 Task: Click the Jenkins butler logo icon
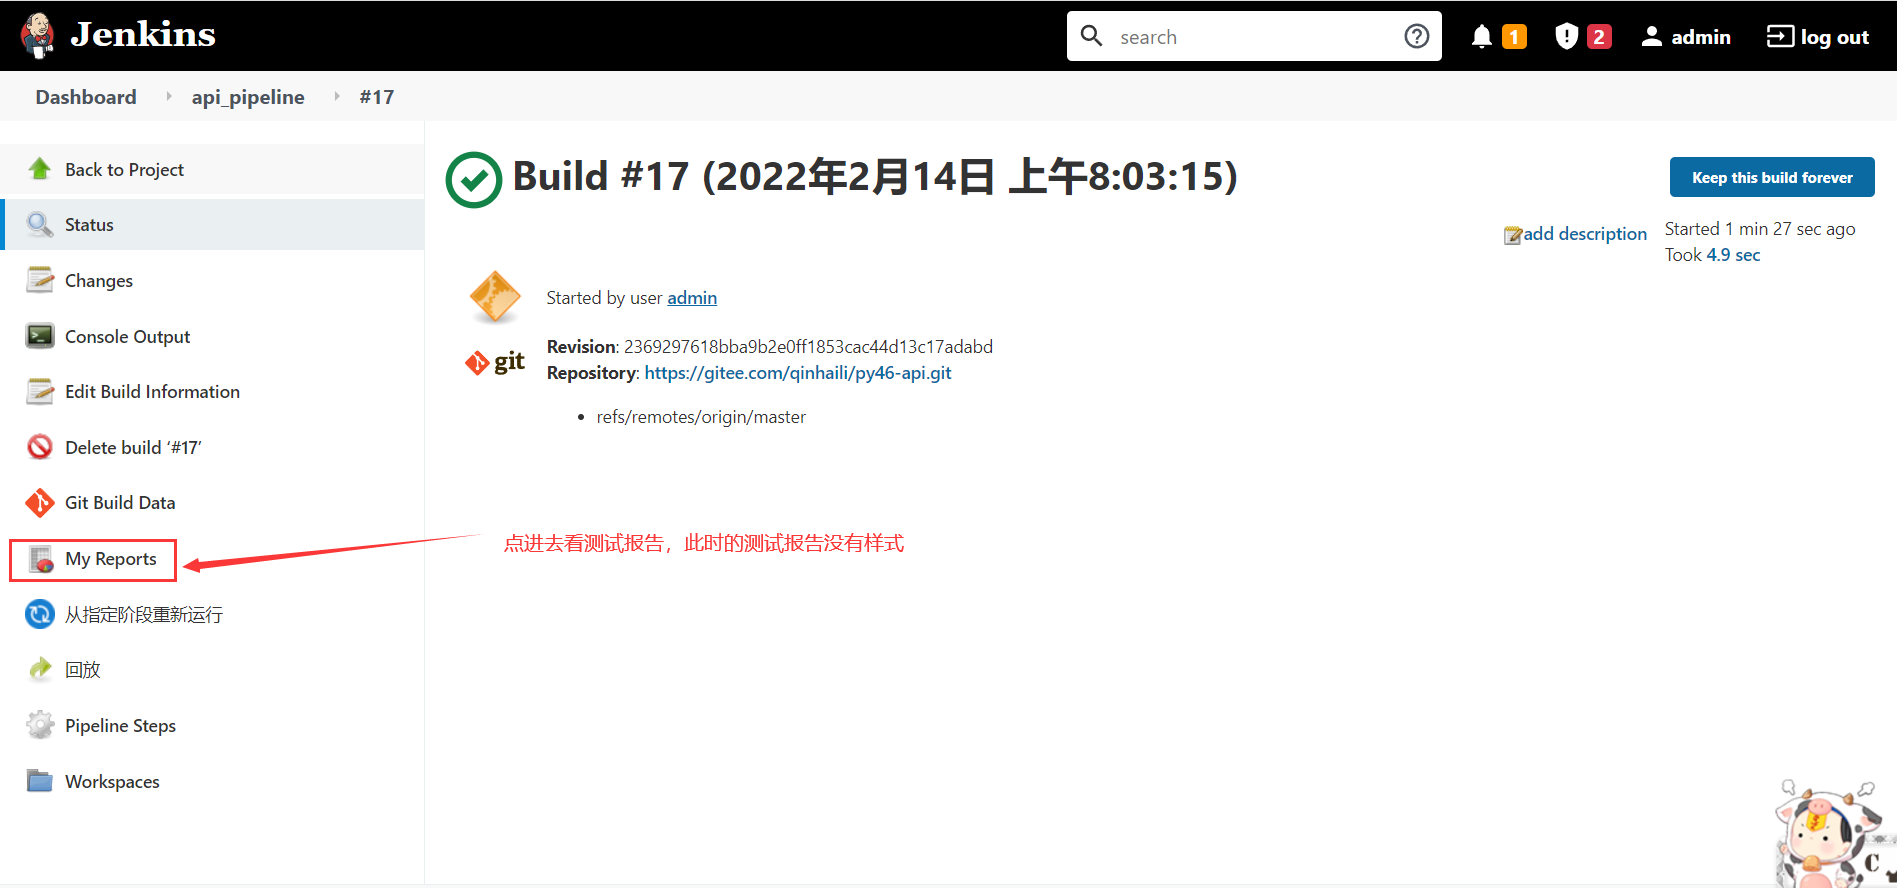point(38,36)
